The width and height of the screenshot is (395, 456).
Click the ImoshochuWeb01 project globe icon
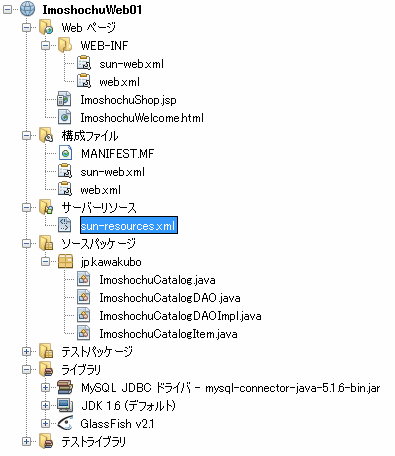[27, 9]
